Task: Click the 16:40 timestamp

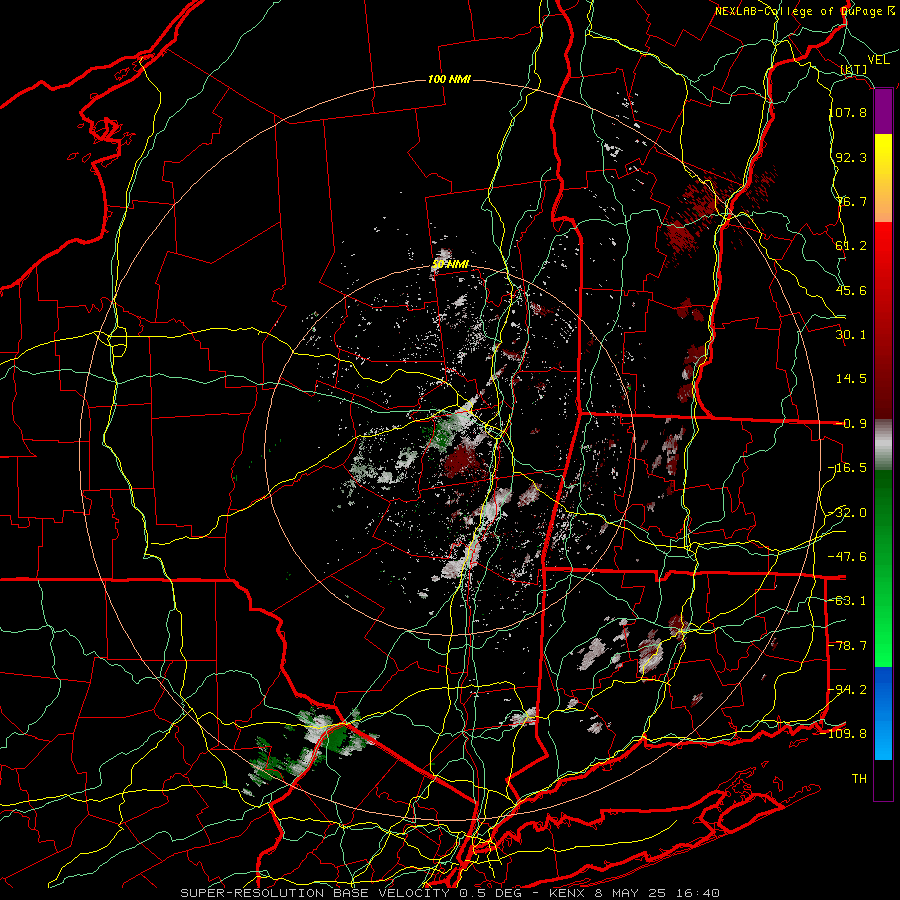Action: [x=699, y=893]
